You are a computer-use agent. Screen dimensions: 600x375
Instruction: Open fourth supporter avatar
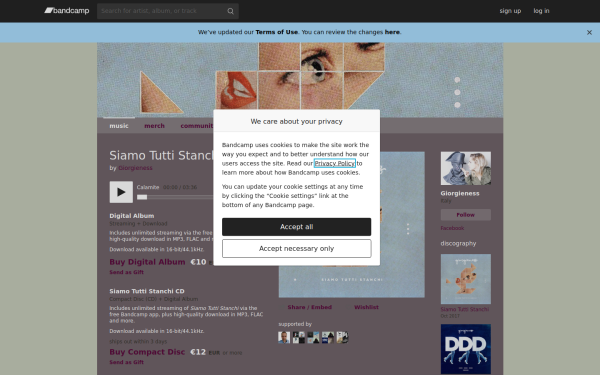tap(328, 338)
